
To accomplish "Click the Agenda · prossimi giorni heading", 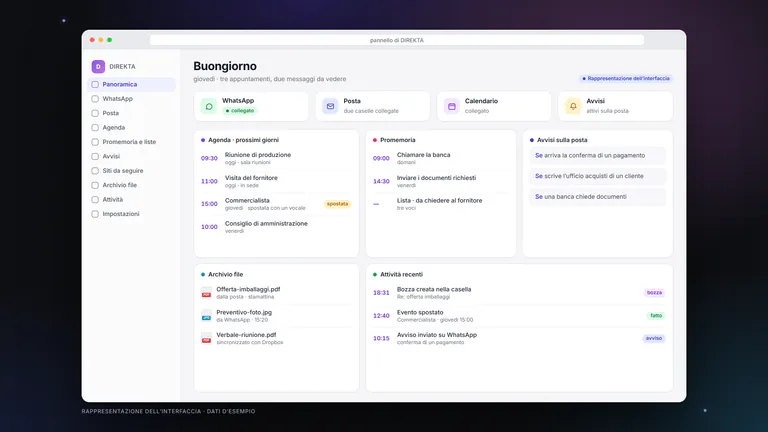I will point(243,140).
